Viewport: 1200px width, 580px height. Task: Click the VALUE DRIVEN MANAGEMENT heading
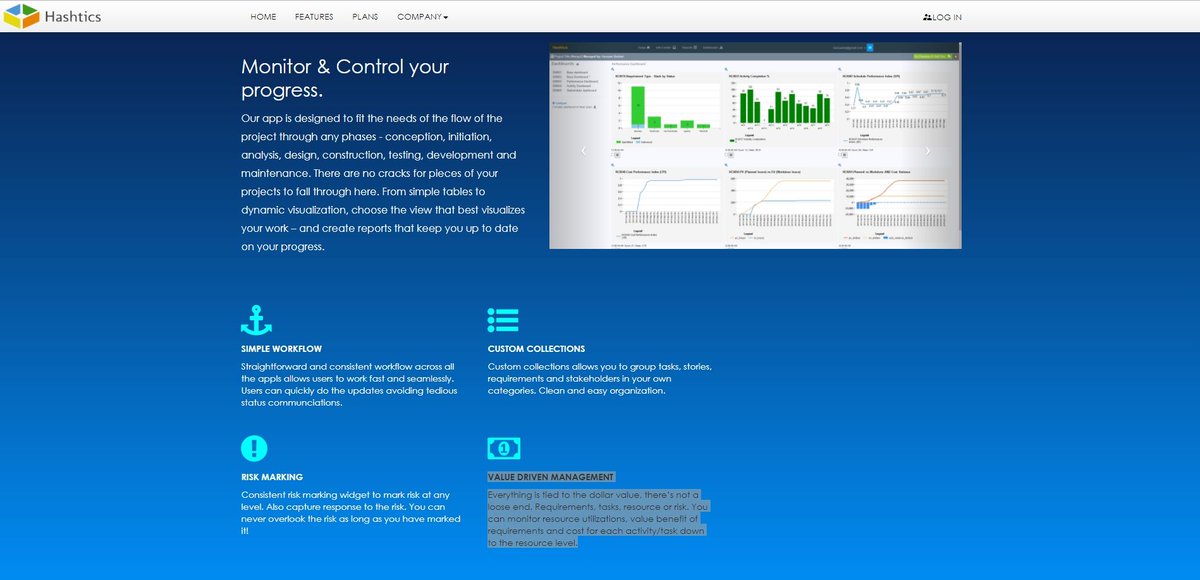coord(551,477)
